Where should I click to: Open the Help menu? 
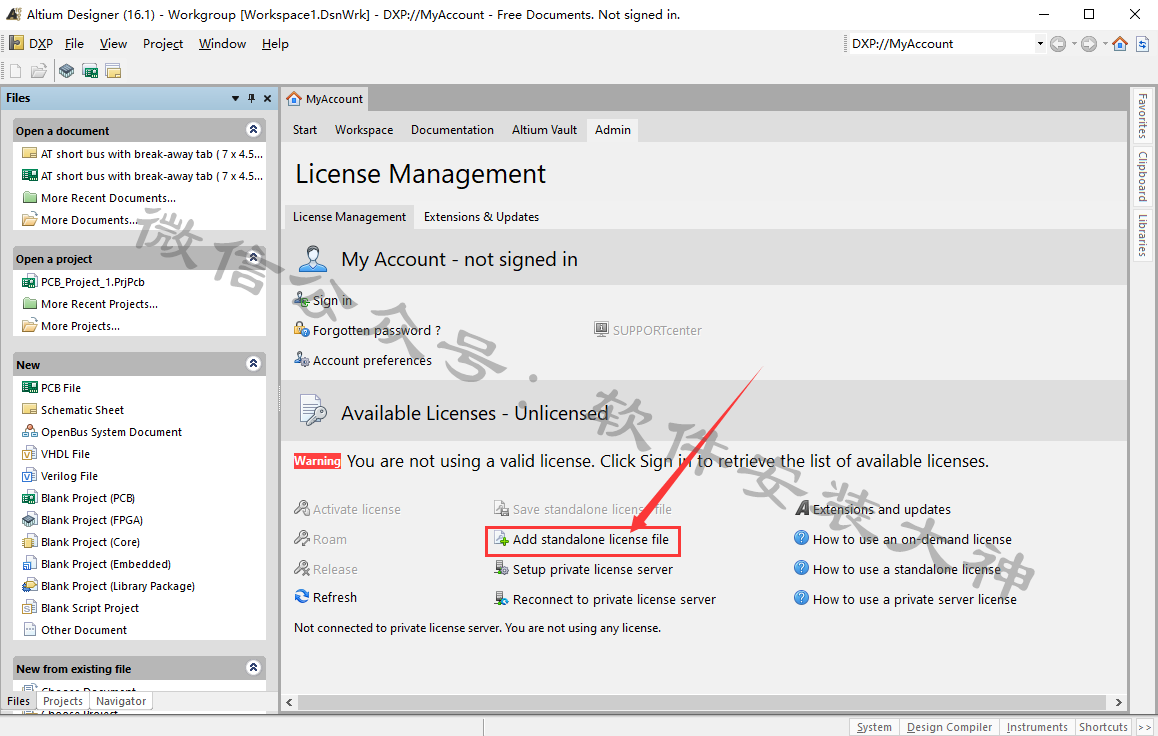[275, 44]
